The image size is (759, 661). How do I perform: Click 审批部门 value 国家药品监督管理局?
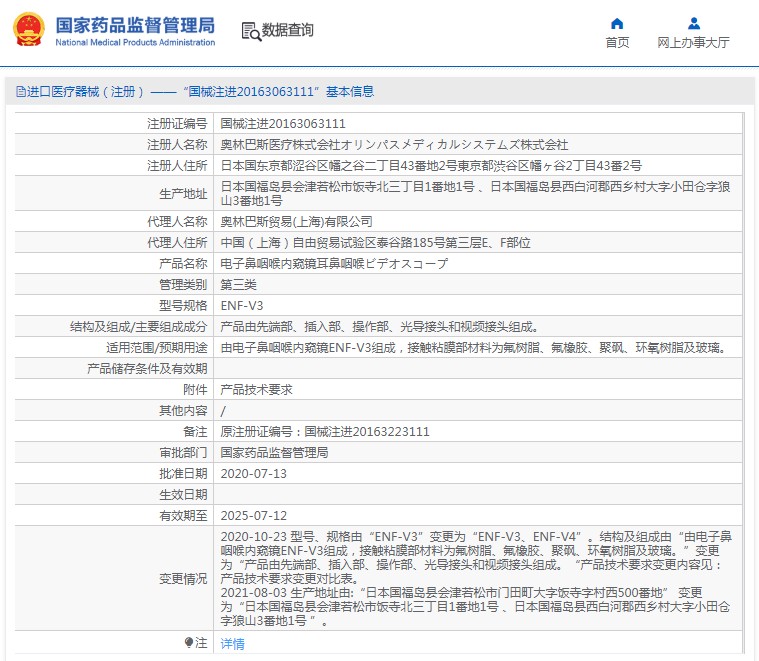coord(274,452)
